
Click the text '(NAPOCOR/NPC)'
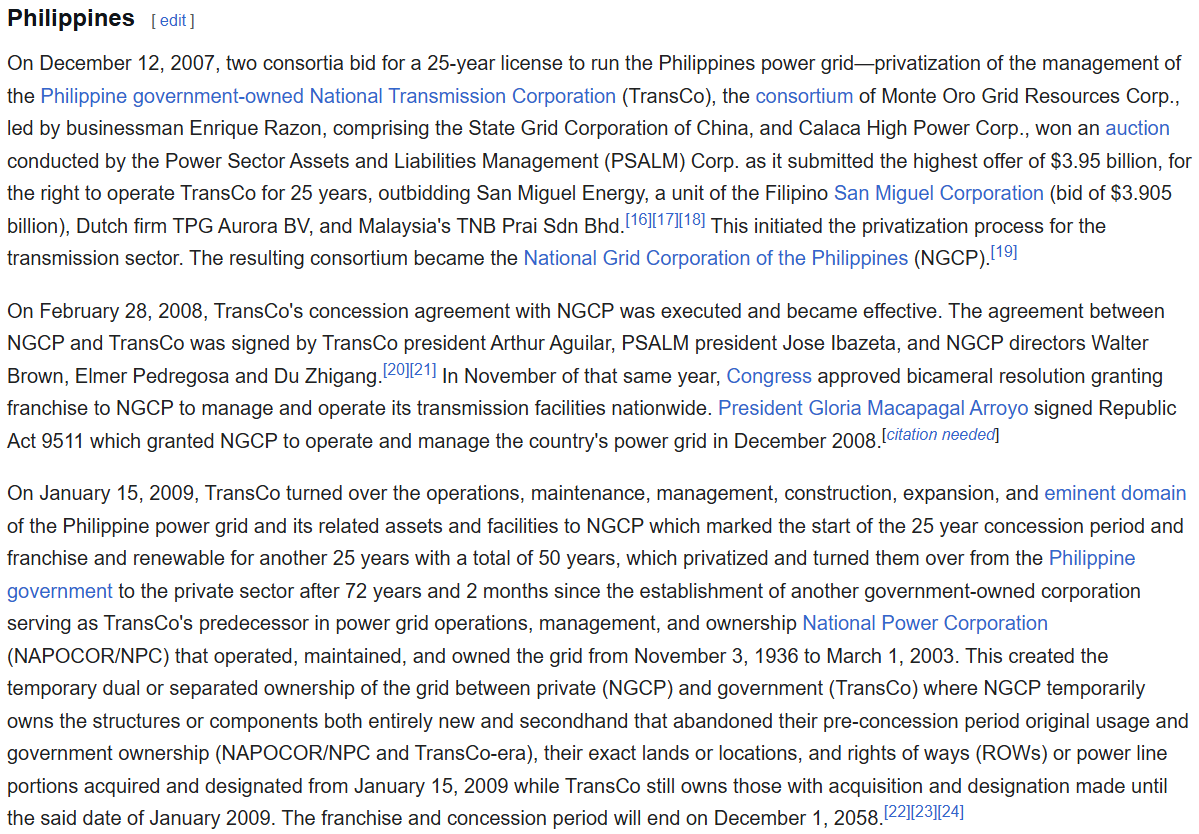tap(90, 656)
